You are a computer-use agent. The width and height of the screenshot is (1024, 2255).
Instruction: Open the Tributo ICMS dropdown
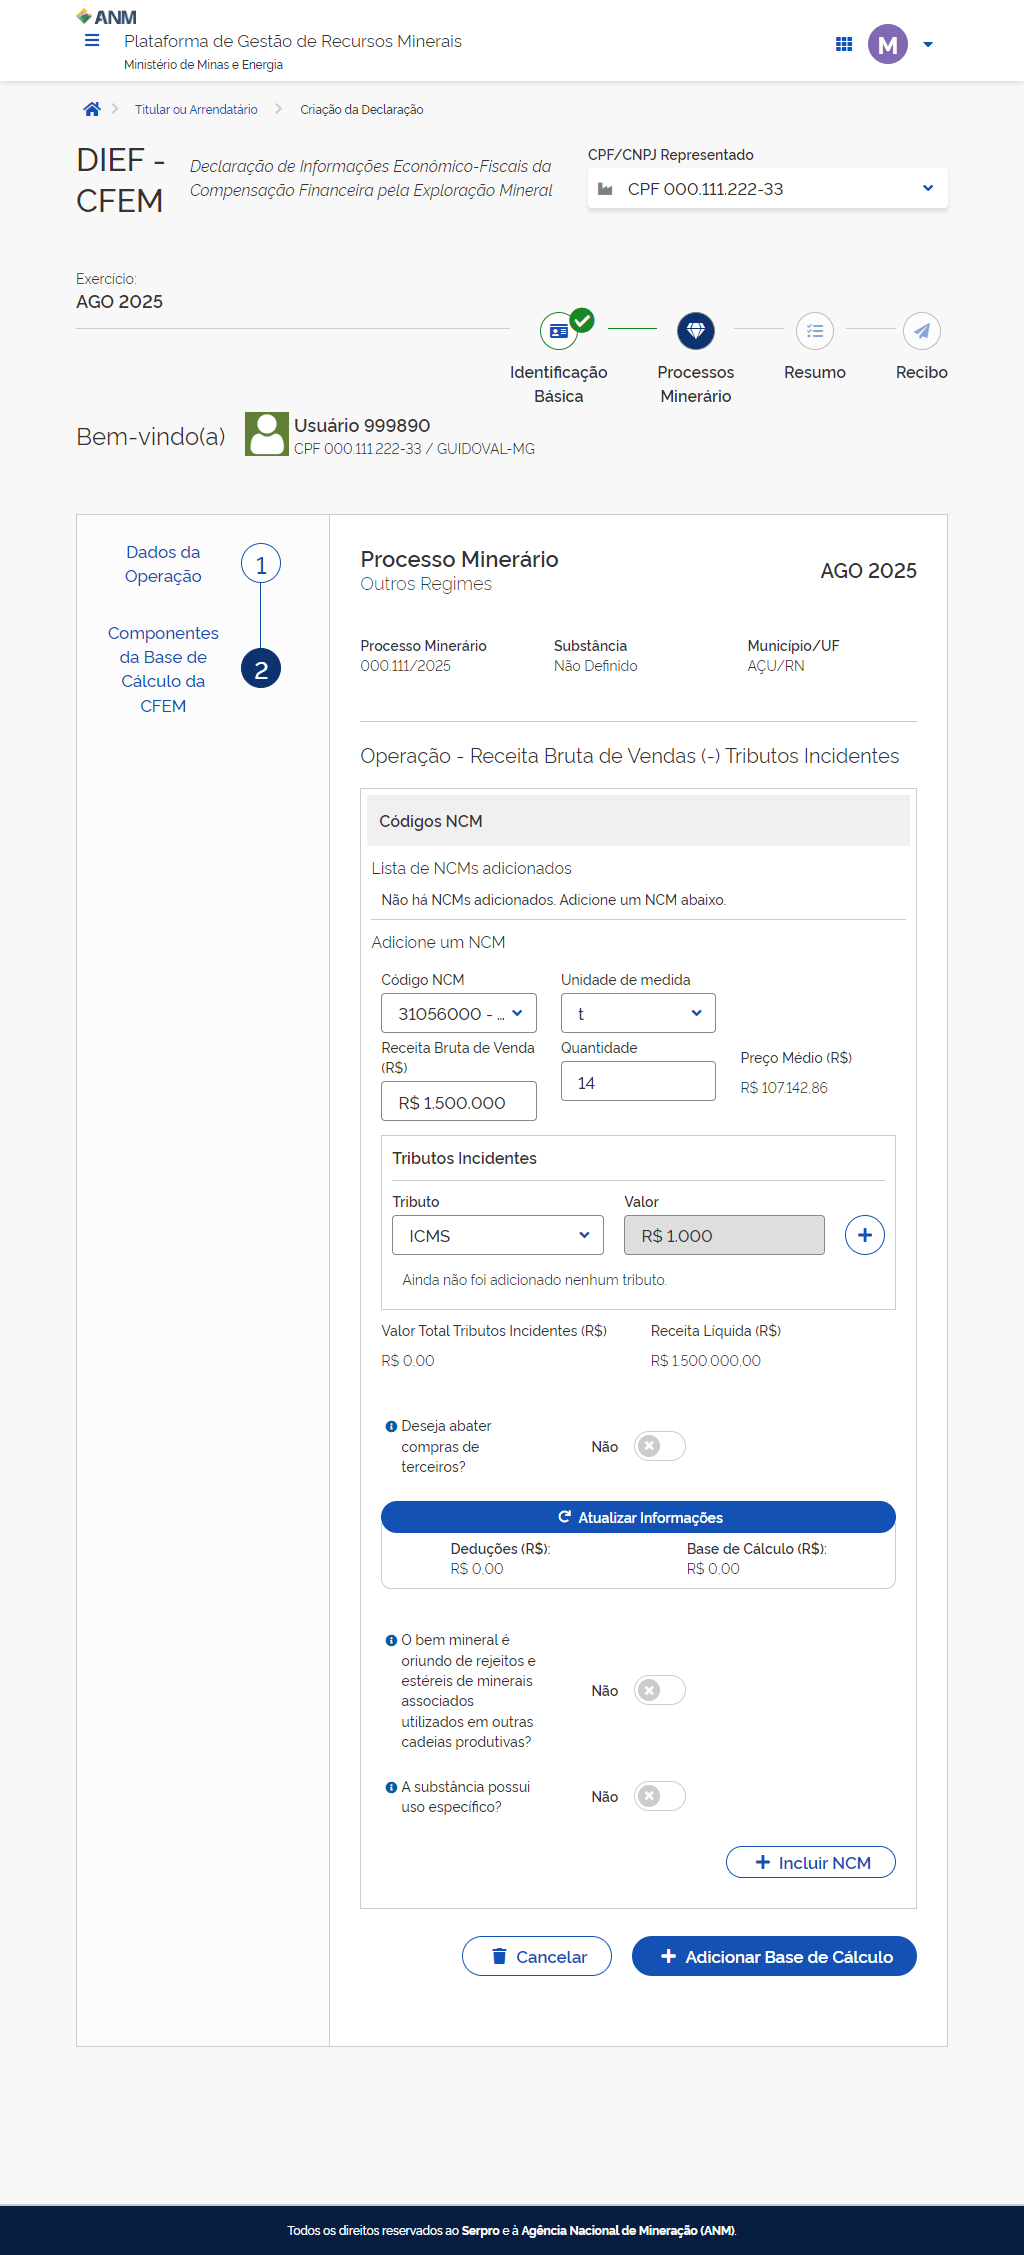[497, 1235]
